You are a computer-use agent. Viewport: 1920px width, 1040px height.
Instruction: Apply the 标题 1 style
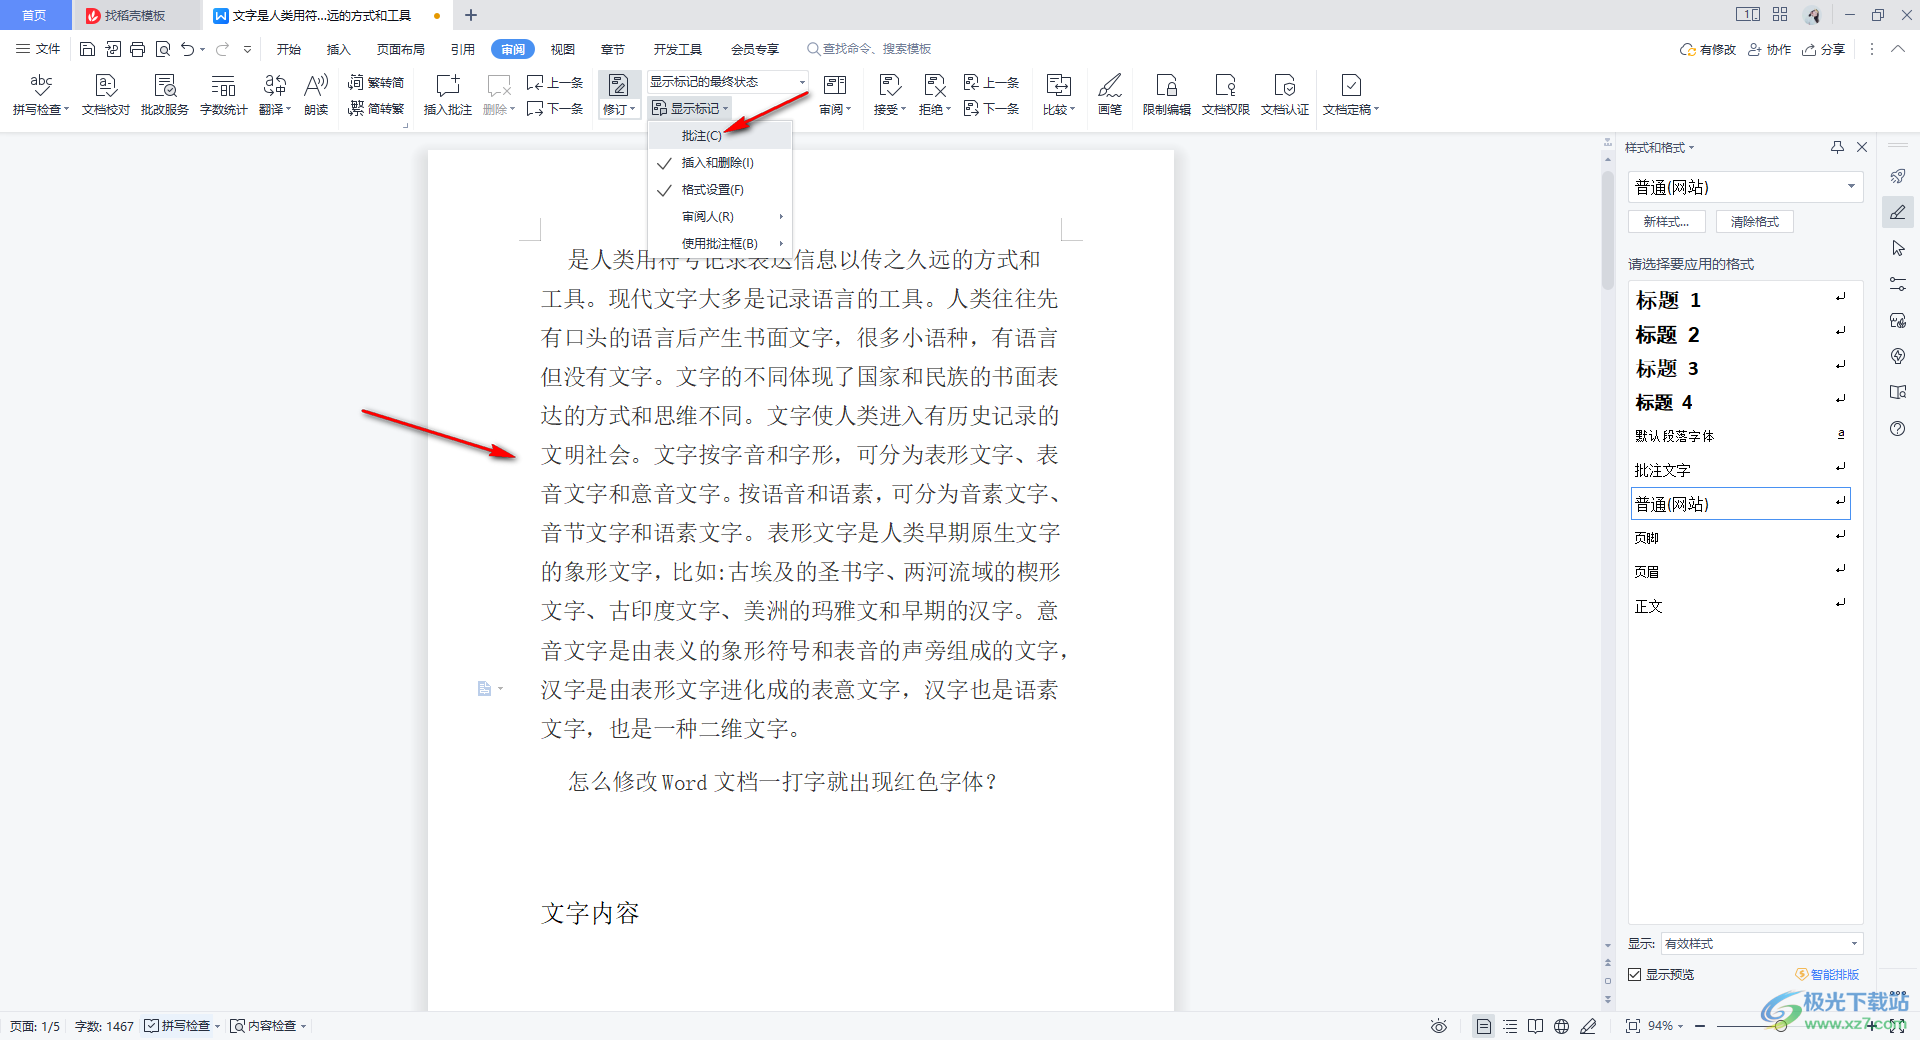coord(1740,300)
